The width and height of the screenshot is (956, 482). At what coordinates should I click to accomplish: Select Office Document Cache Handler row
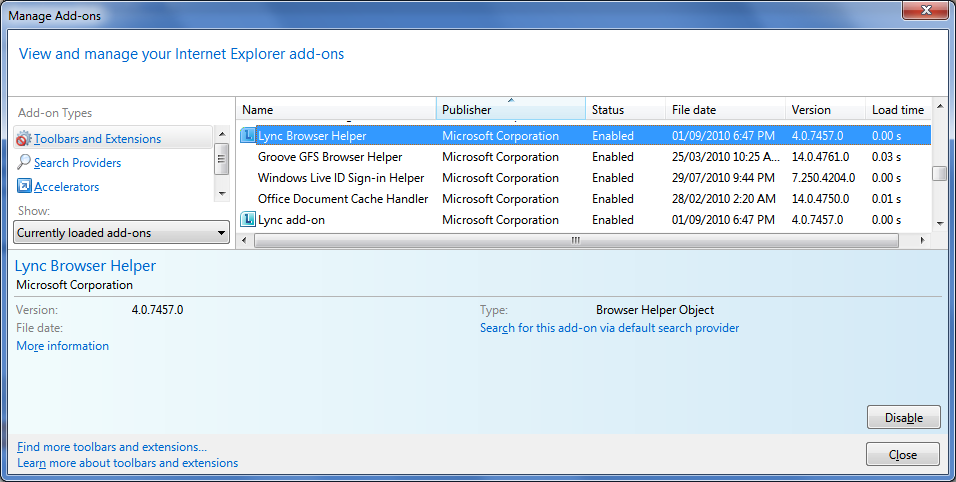click(x=584, y=199)
